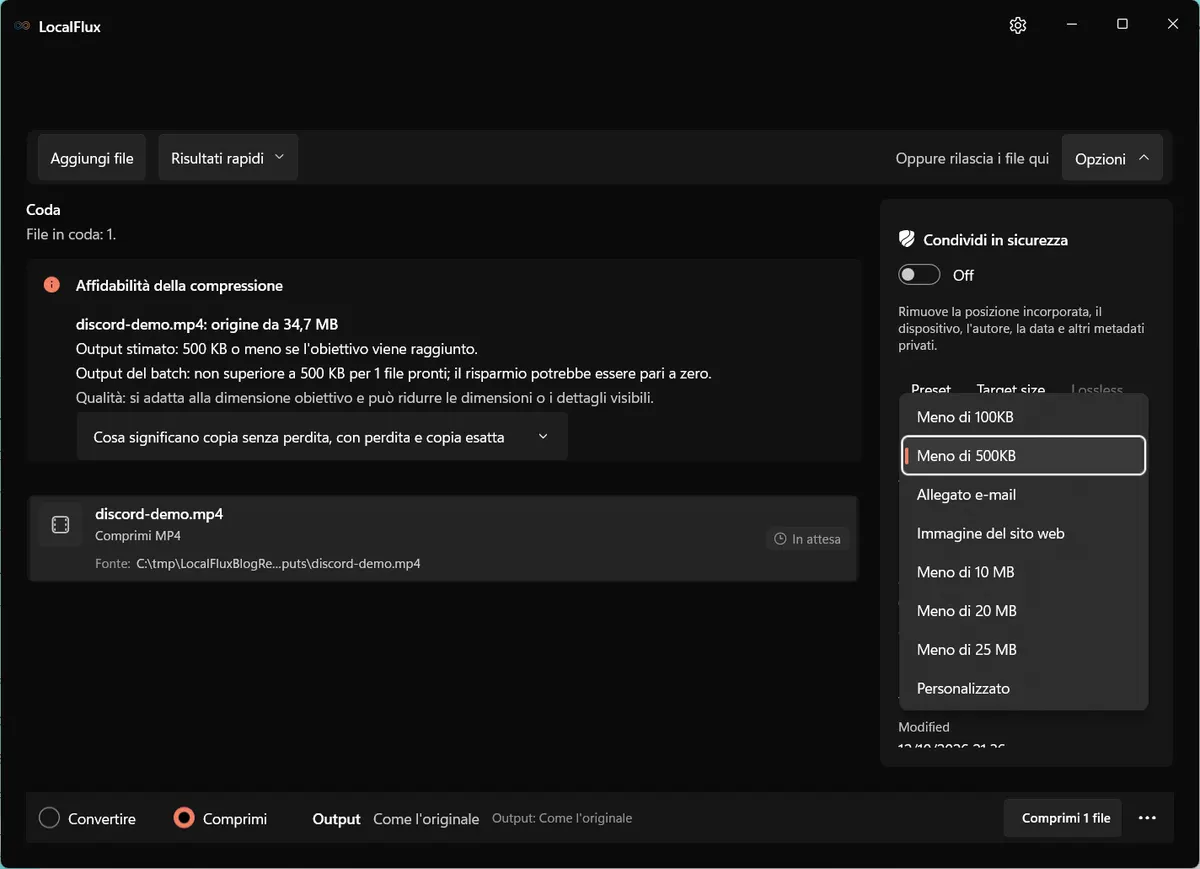Switch to the Preset tab
This screenshot has height=869, width=1200.
(931, 389)
